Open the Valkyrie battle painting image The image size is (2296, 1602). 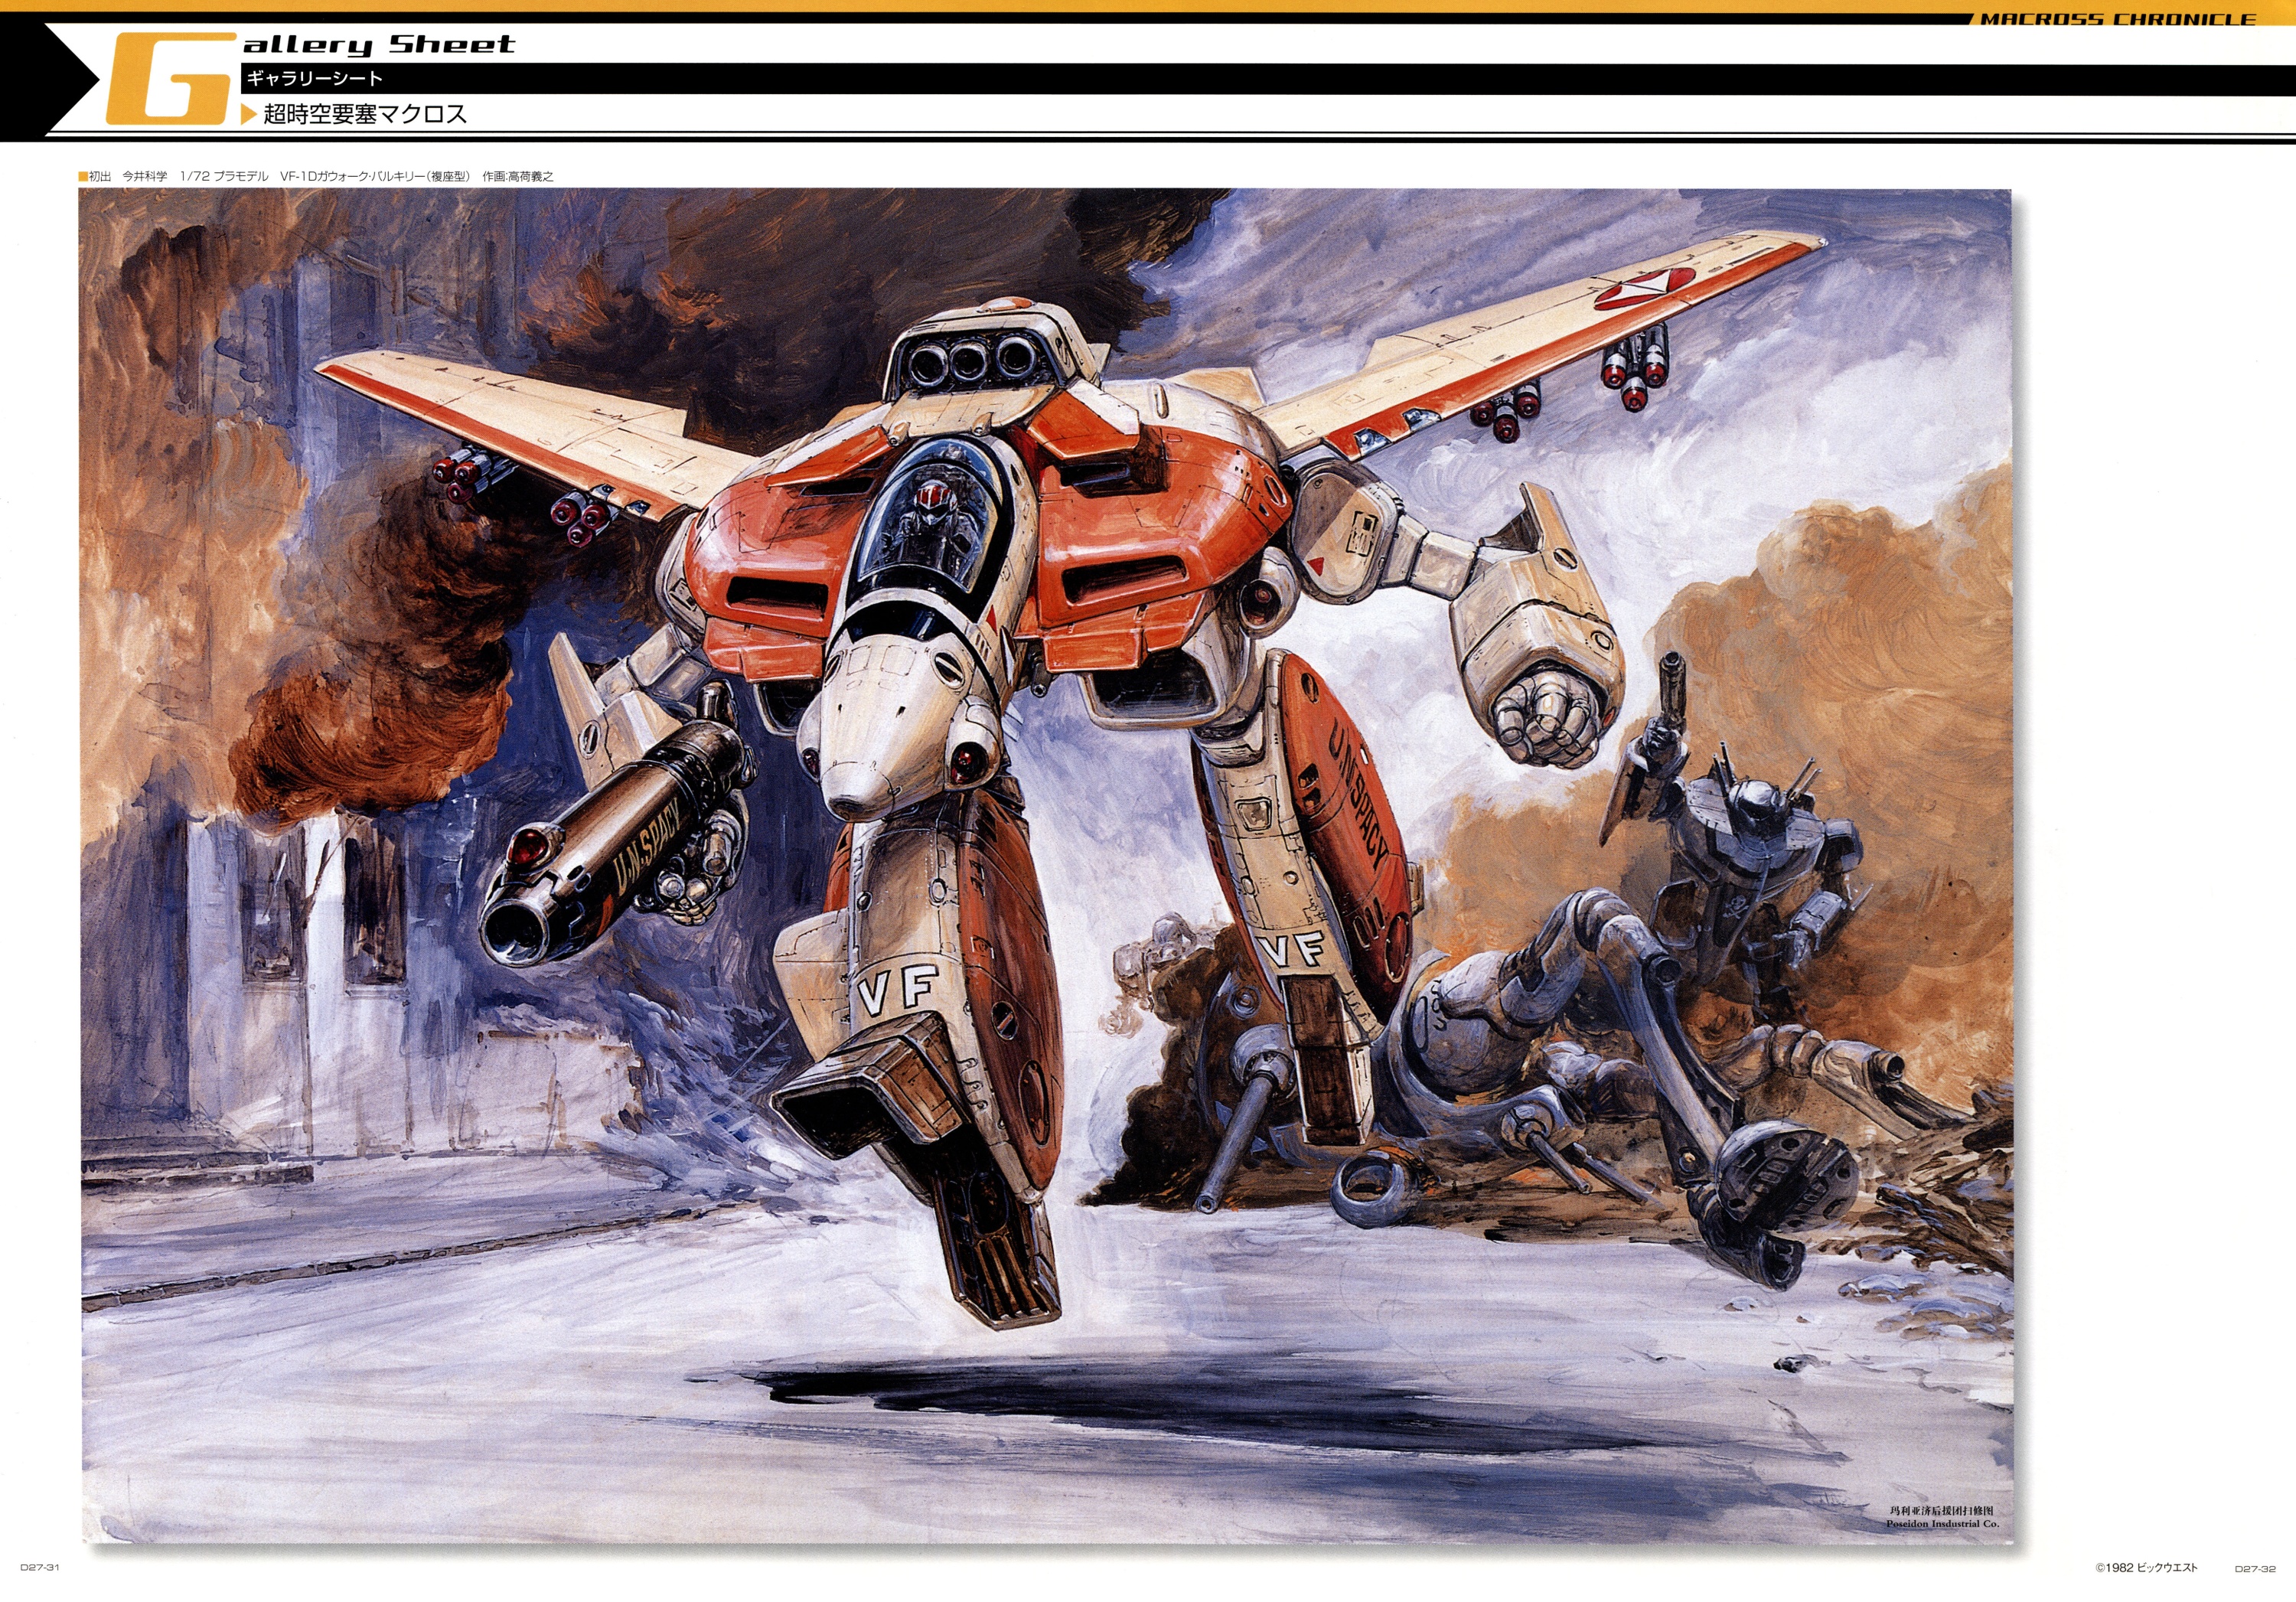point(1046,865)
